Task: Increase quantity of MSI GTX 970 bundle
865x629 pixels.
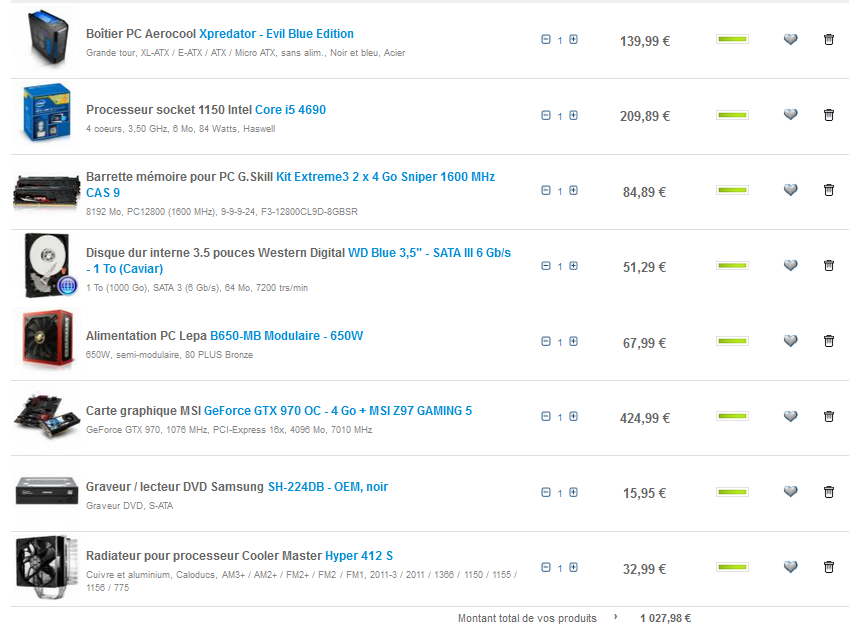Action: pyautogui.click(x=573, y=417)
